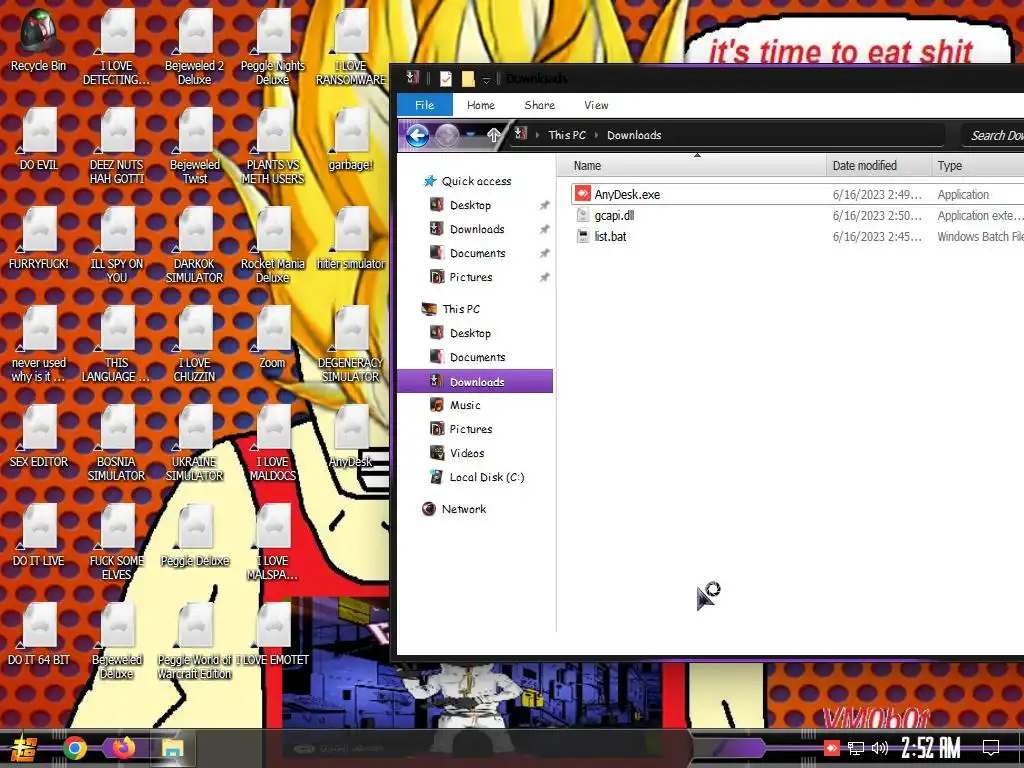Click the DO IT 64 BIT desktop icon
The image size is (1024, 768).
[x=39, y=635]
